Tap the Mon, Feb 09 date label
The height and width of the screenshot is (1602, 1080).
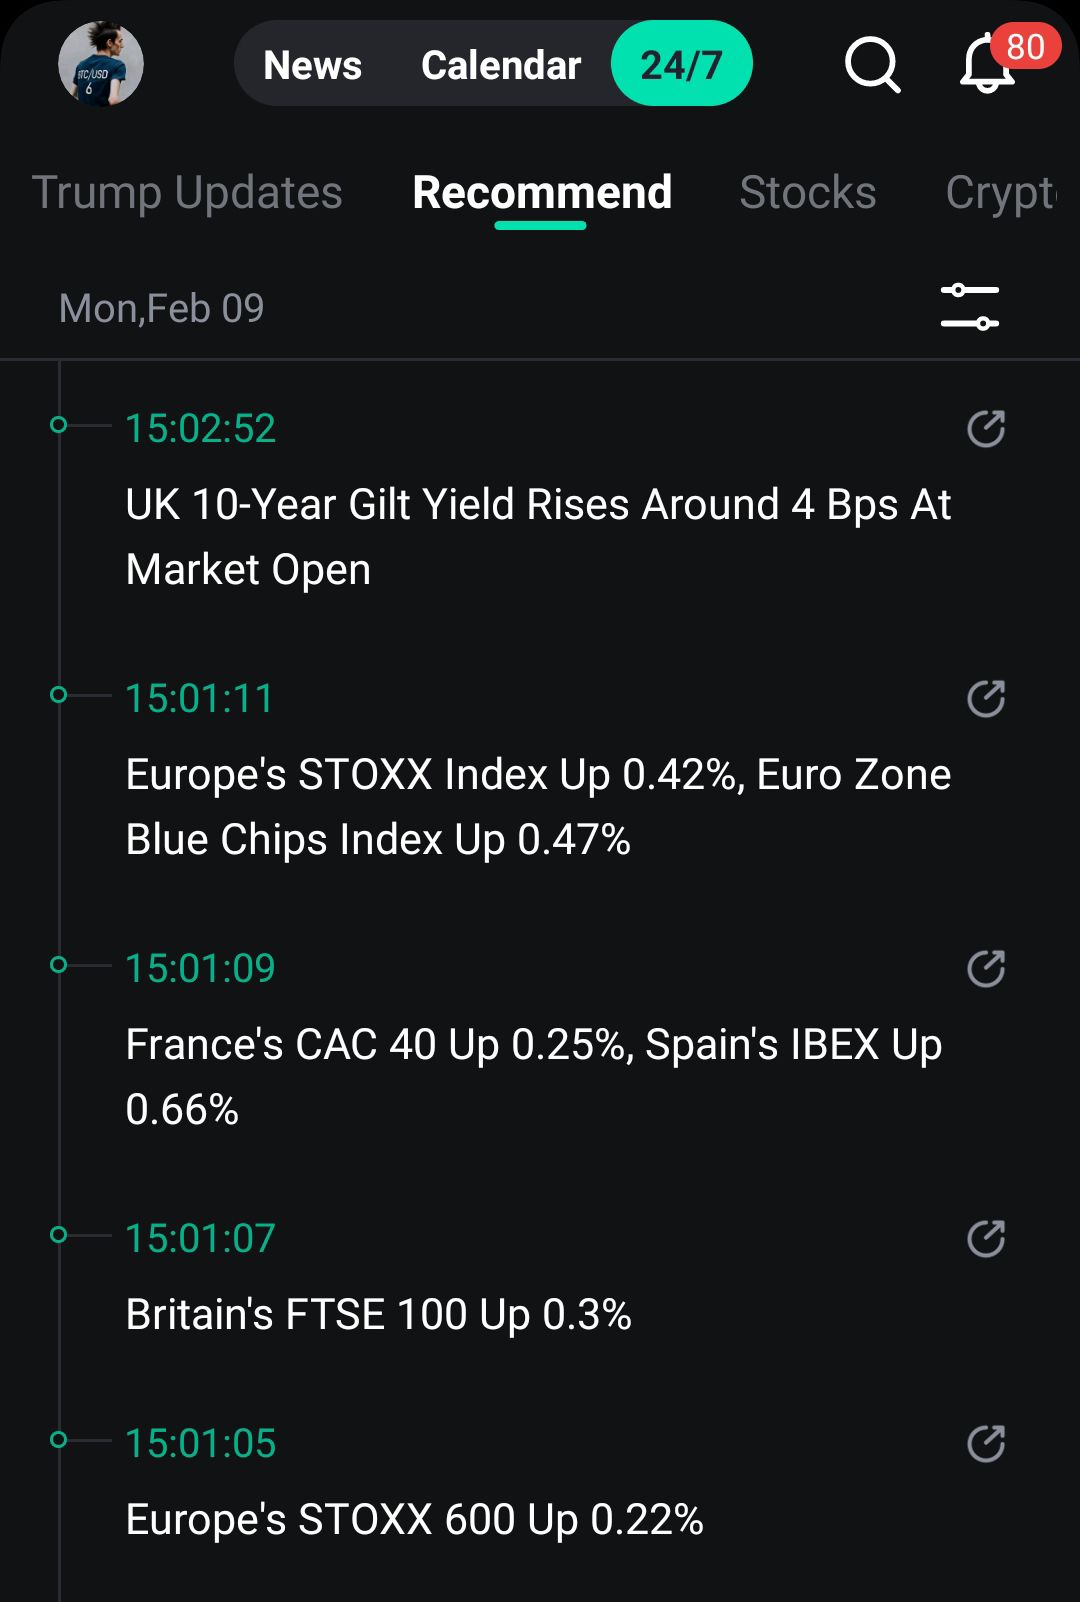[x=162, y=308]
